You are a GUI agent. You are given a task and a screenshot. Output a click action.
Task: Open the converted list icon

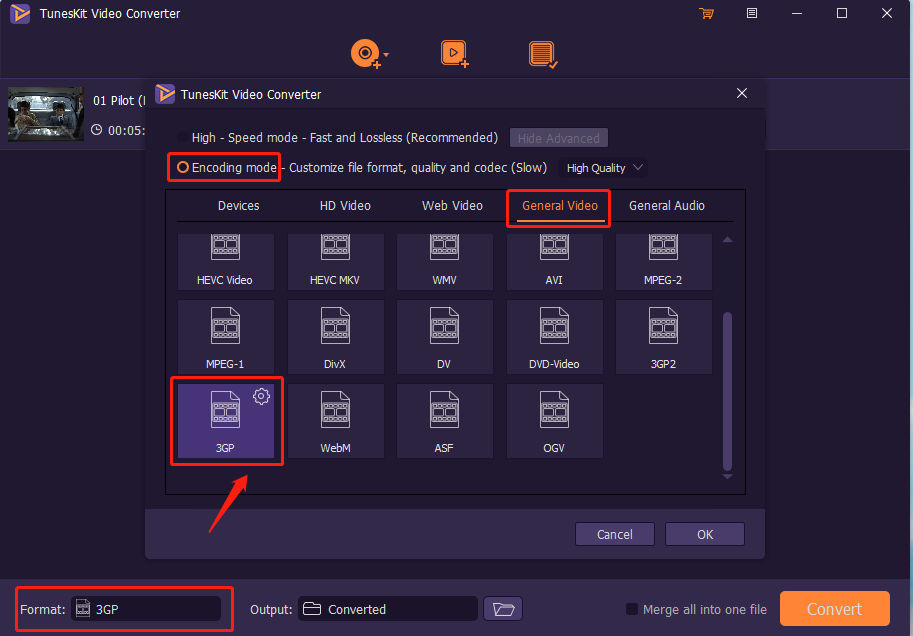543,54
